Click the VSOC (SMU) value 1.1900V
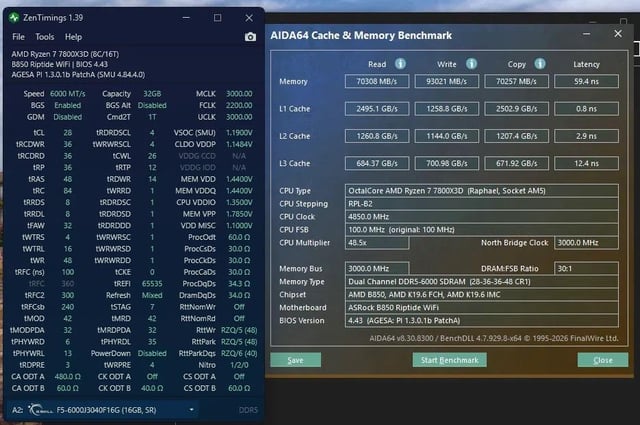This screenshot has height=425, width=640. [239, 133]
